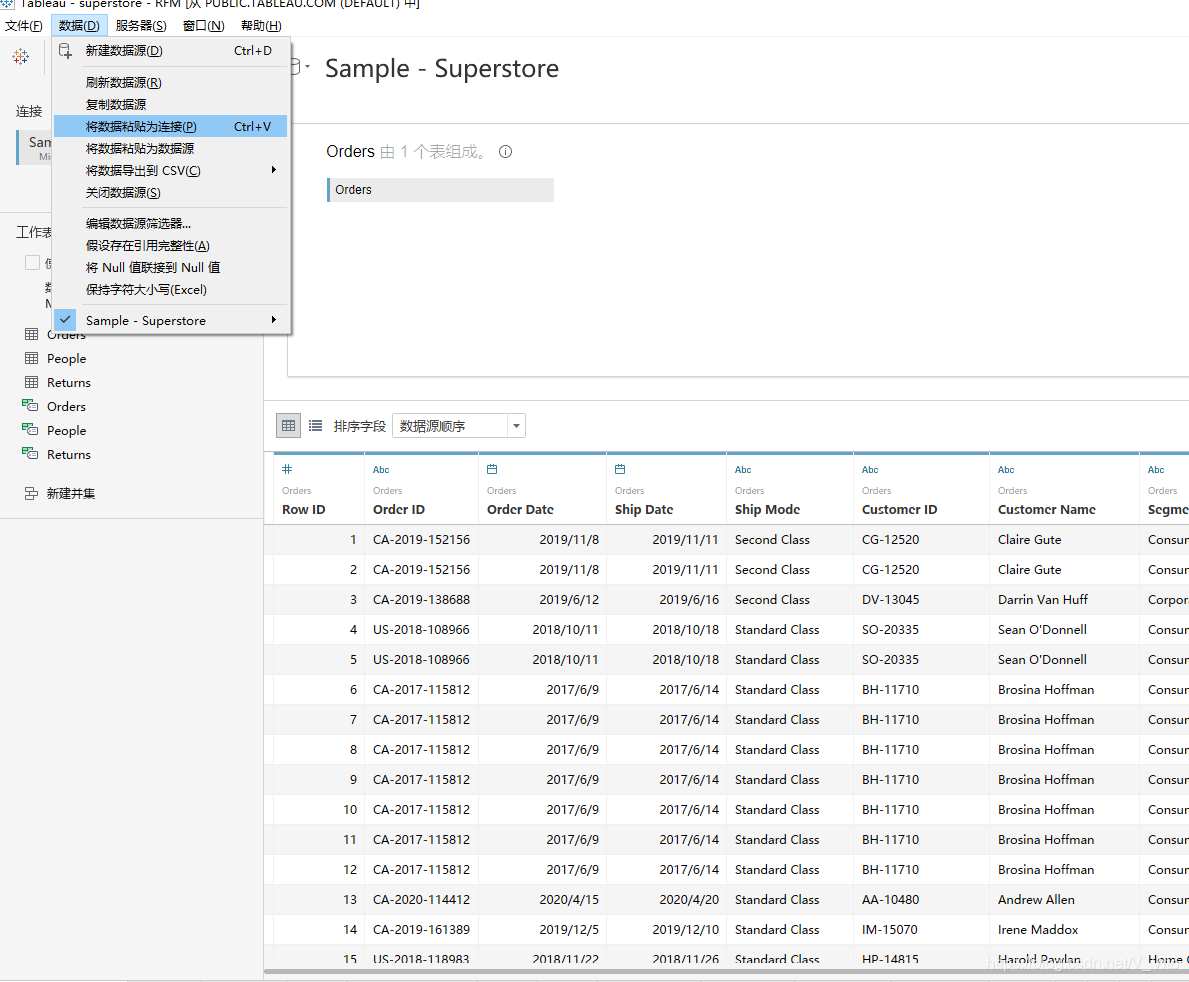
Task: Choose 编辑数据源筛选器 menu entry
Action: tap(171, 224)
